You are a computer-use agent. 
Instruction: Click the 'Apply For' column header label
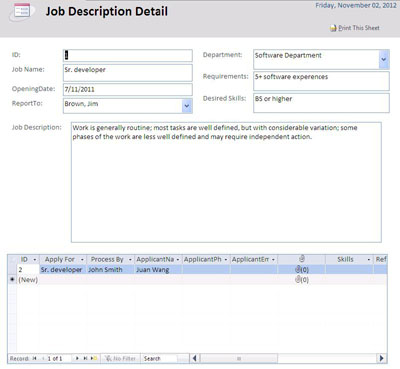tap(60, 259)
